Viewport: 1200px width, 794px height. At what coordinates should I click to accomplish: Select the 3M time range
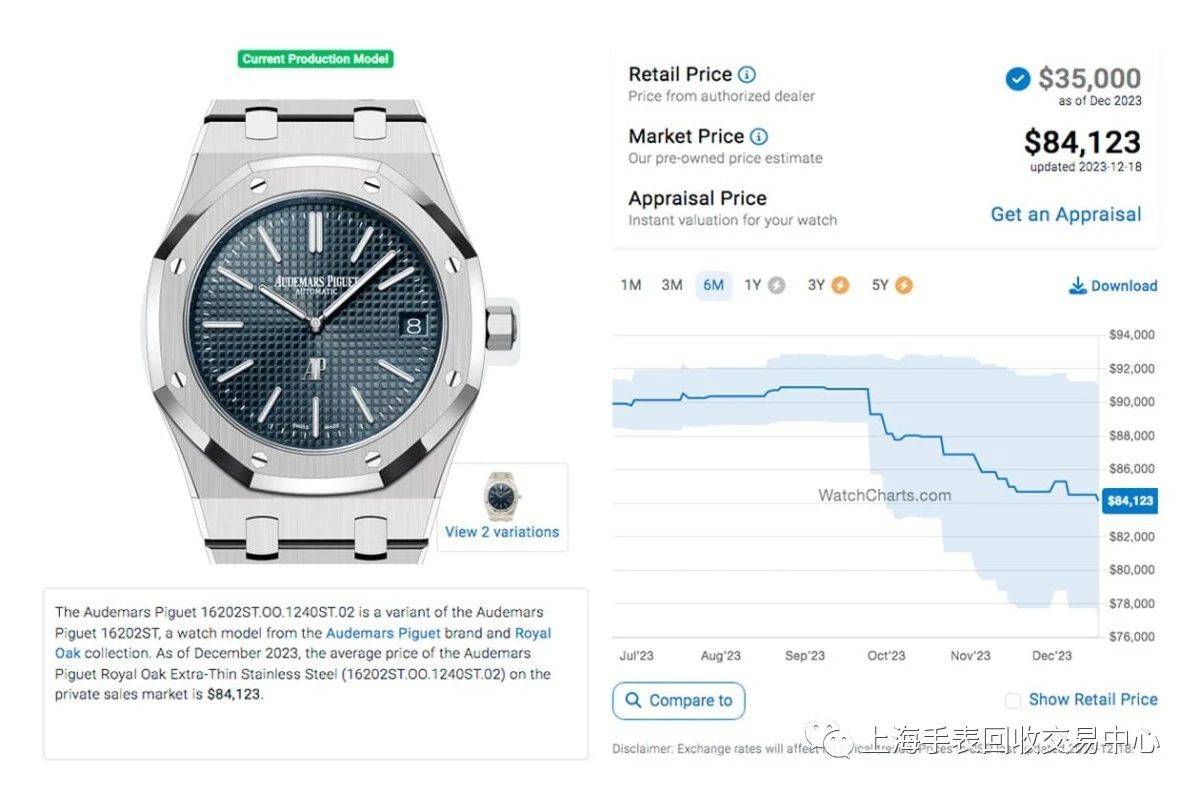coord(672,285)
